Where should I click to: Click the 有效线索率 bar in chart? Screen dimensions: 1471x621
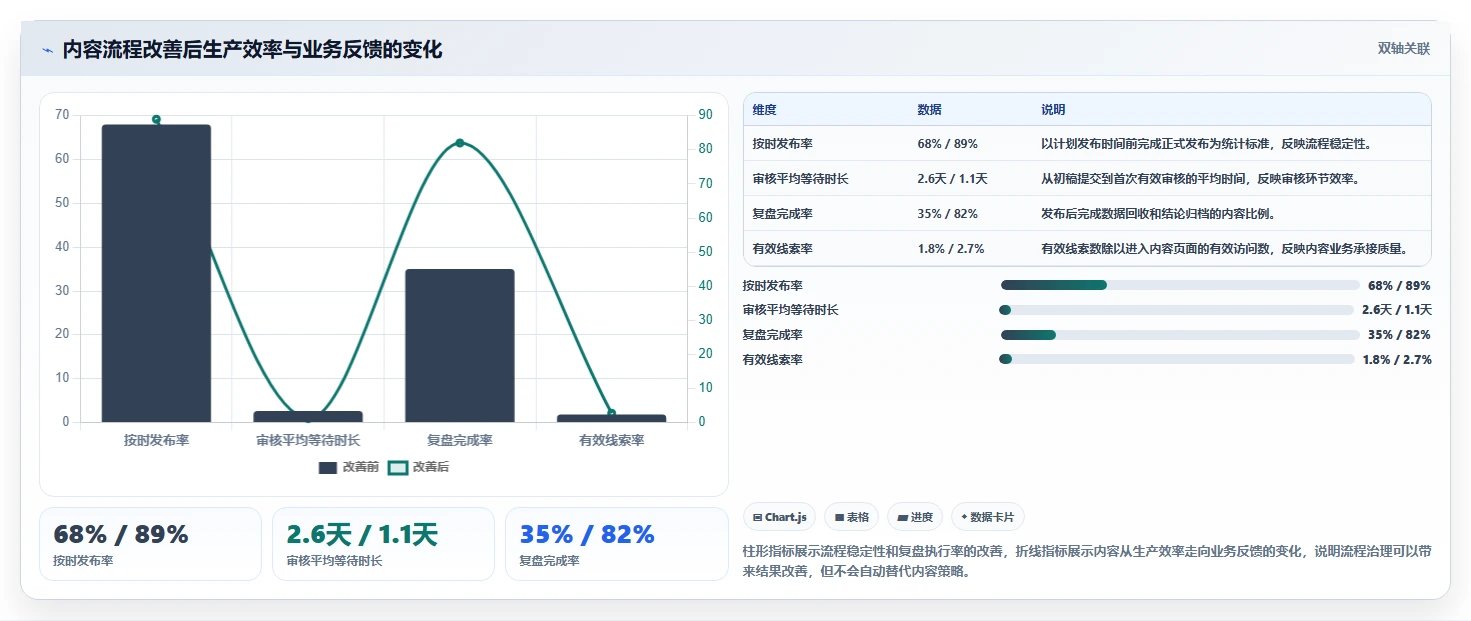click(x=611, y=418)
